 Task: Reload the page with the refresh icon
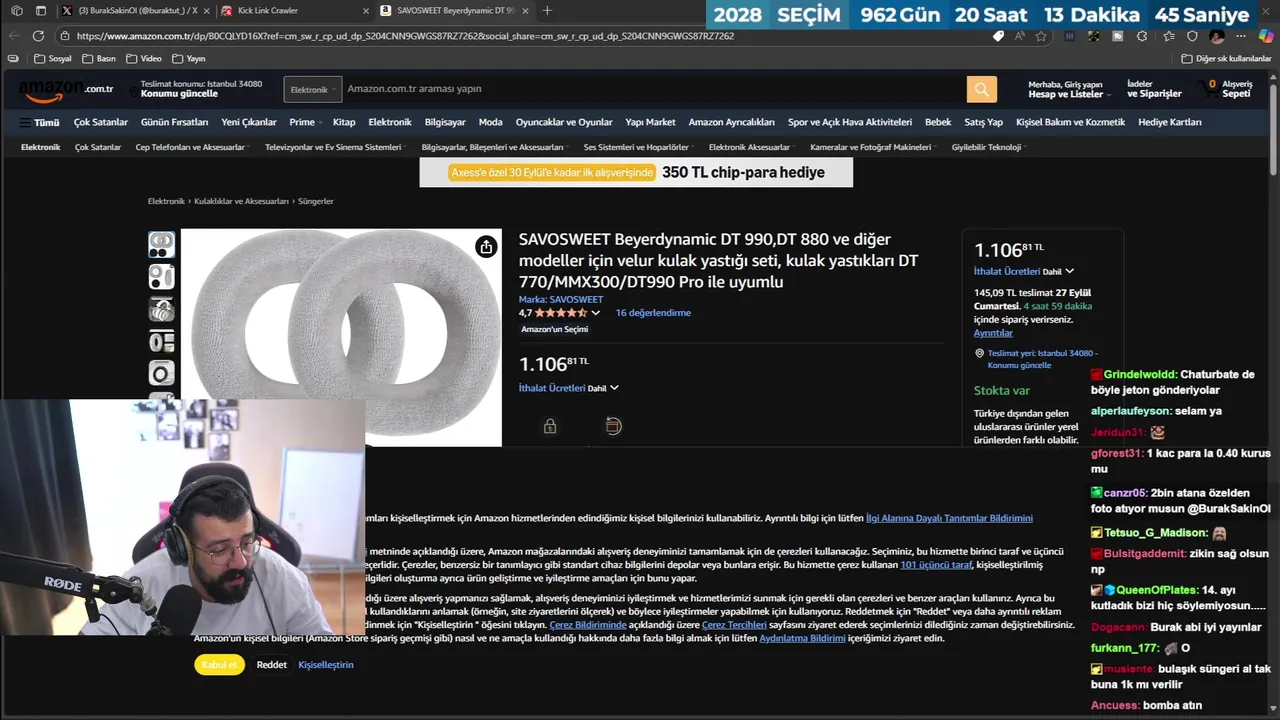point(39,35)
